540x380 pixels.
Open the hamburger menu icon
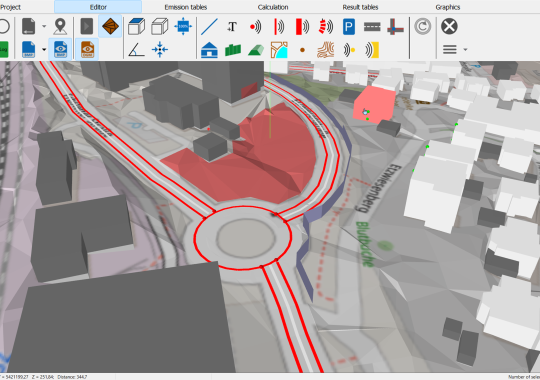point(449,50)
